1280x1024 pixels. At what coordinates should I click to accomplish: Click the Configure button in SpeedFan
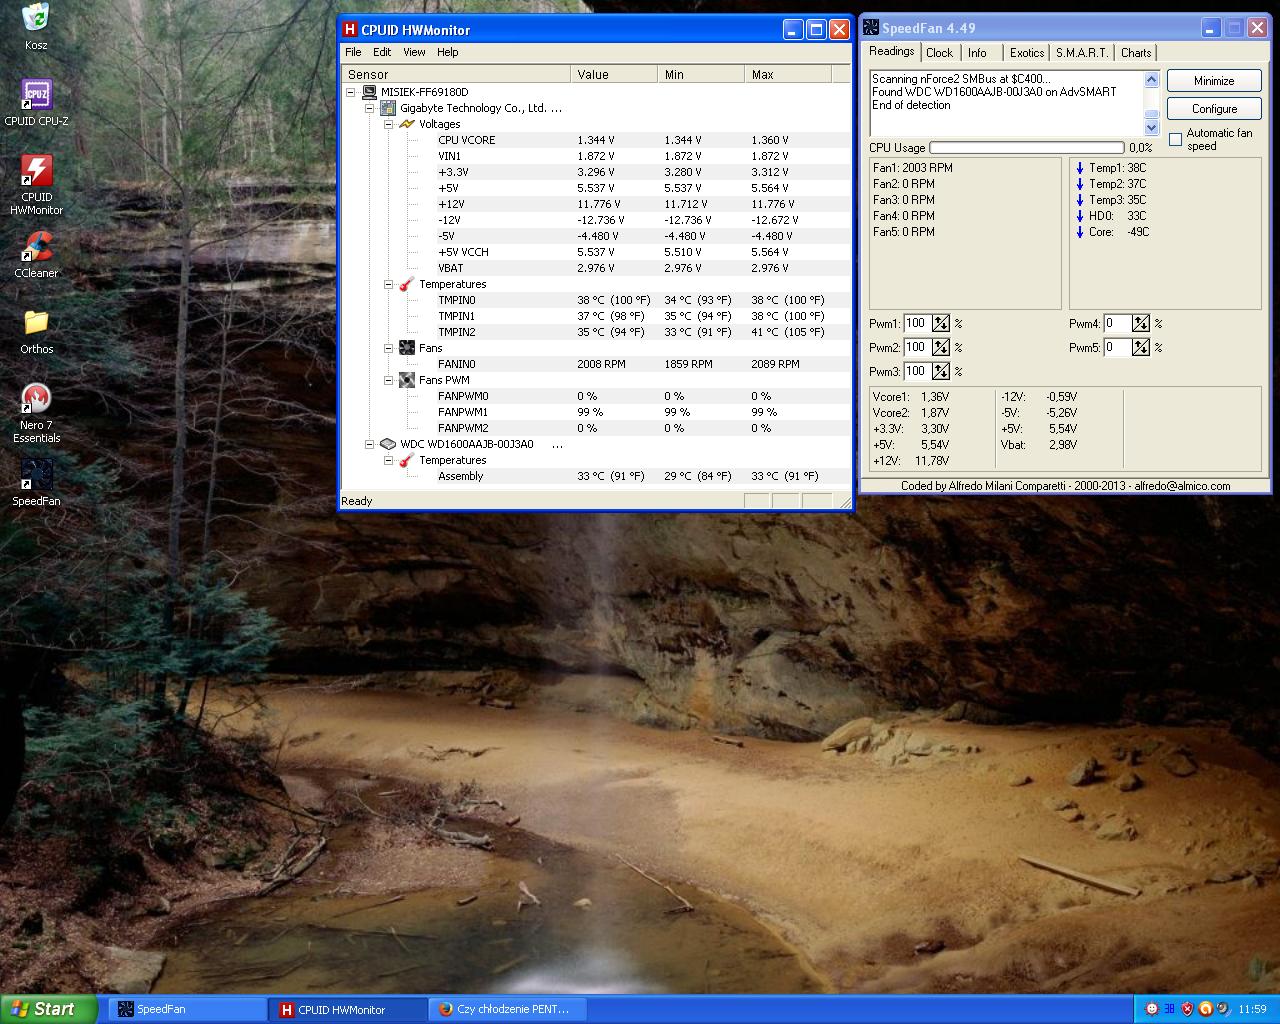1214,109
